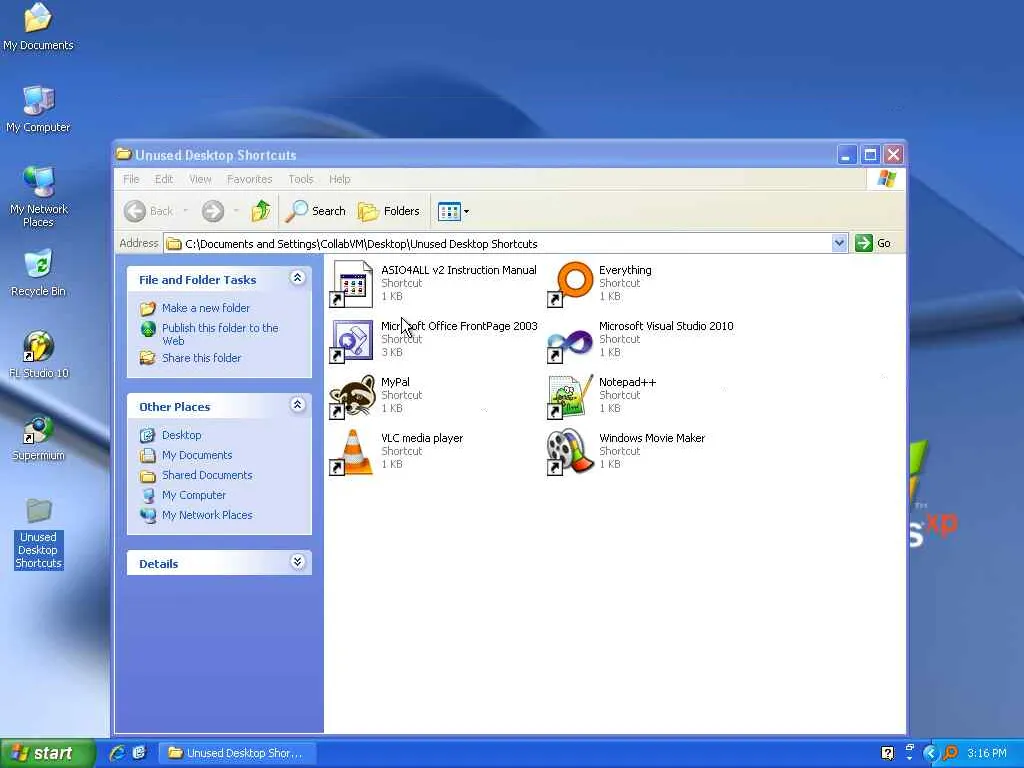Viewport: 1024px width, 768px height.
Task: Open Forward history dropdown arrow
Action: pyautogui.click(x=236, y=211)
